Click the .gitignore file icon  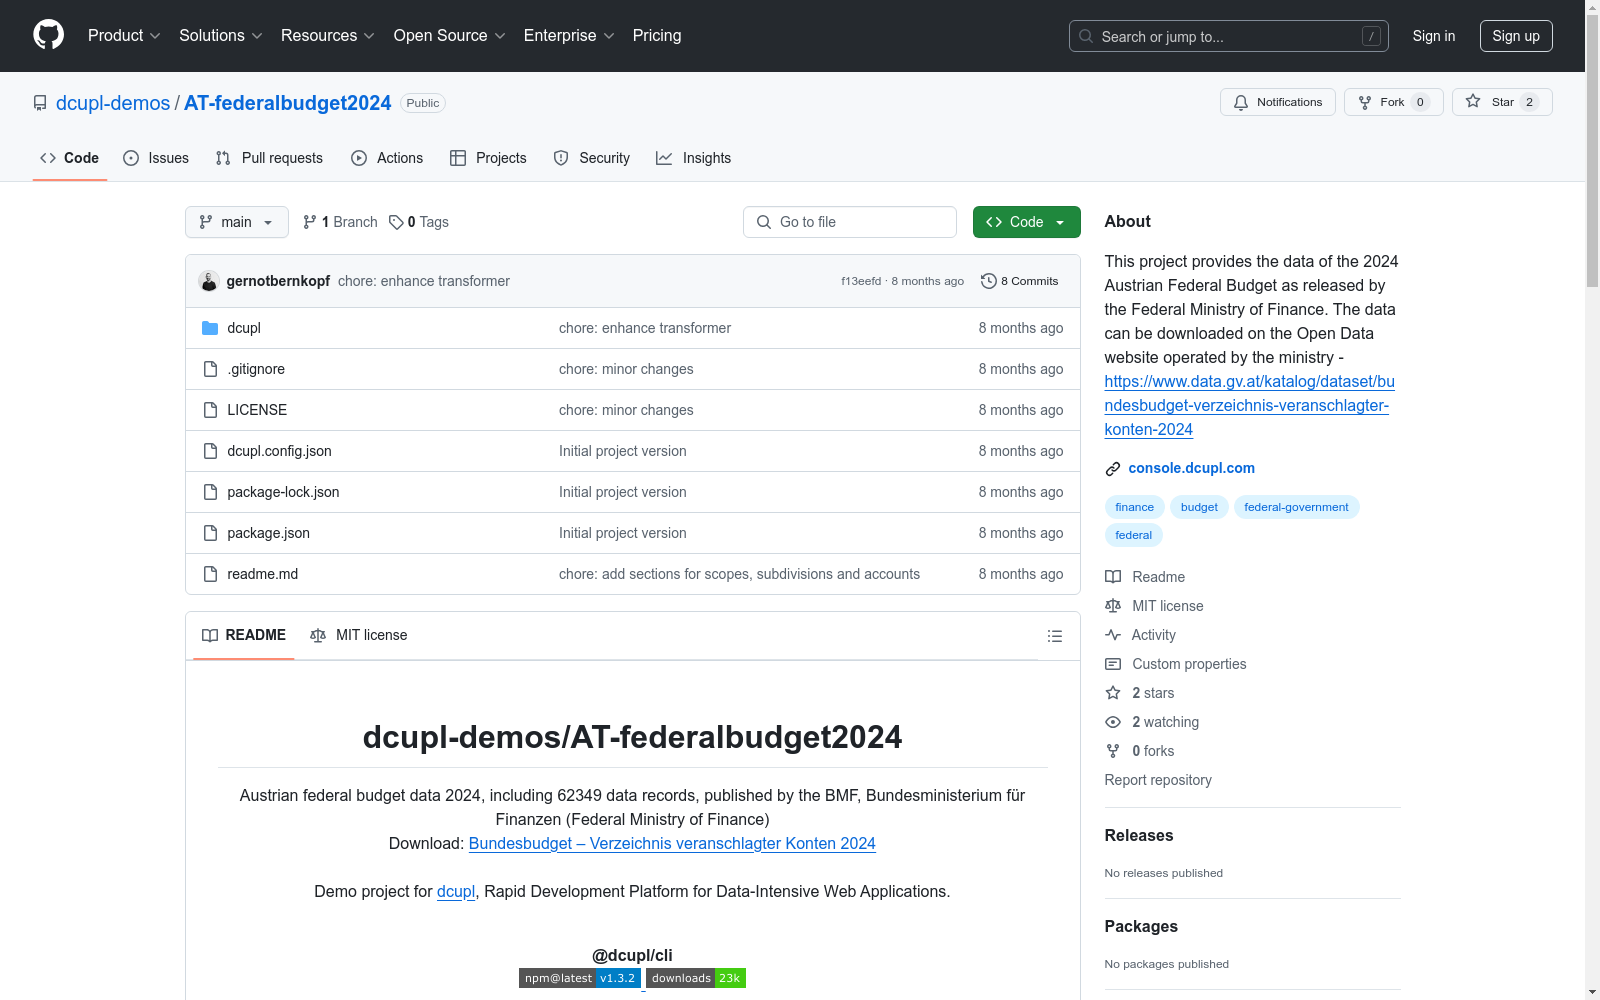tap(210, 369)
